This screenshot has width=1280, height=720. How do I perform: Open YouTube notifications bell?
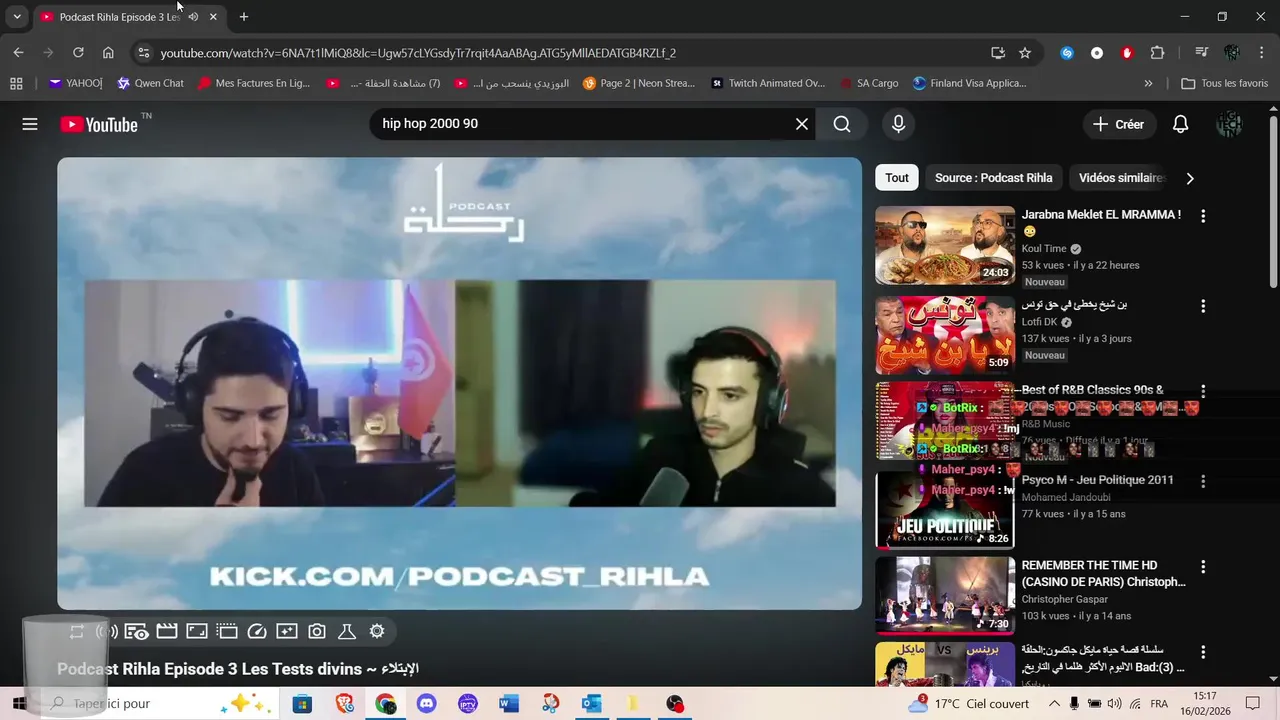[x=1180, y=124]
